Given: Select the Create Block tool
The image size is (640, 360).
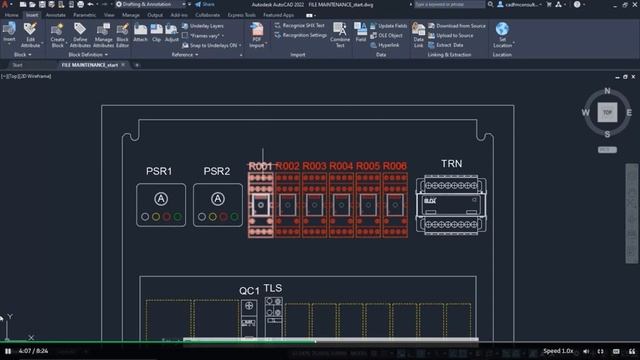Looking at the screenshot, I should 58,35.
